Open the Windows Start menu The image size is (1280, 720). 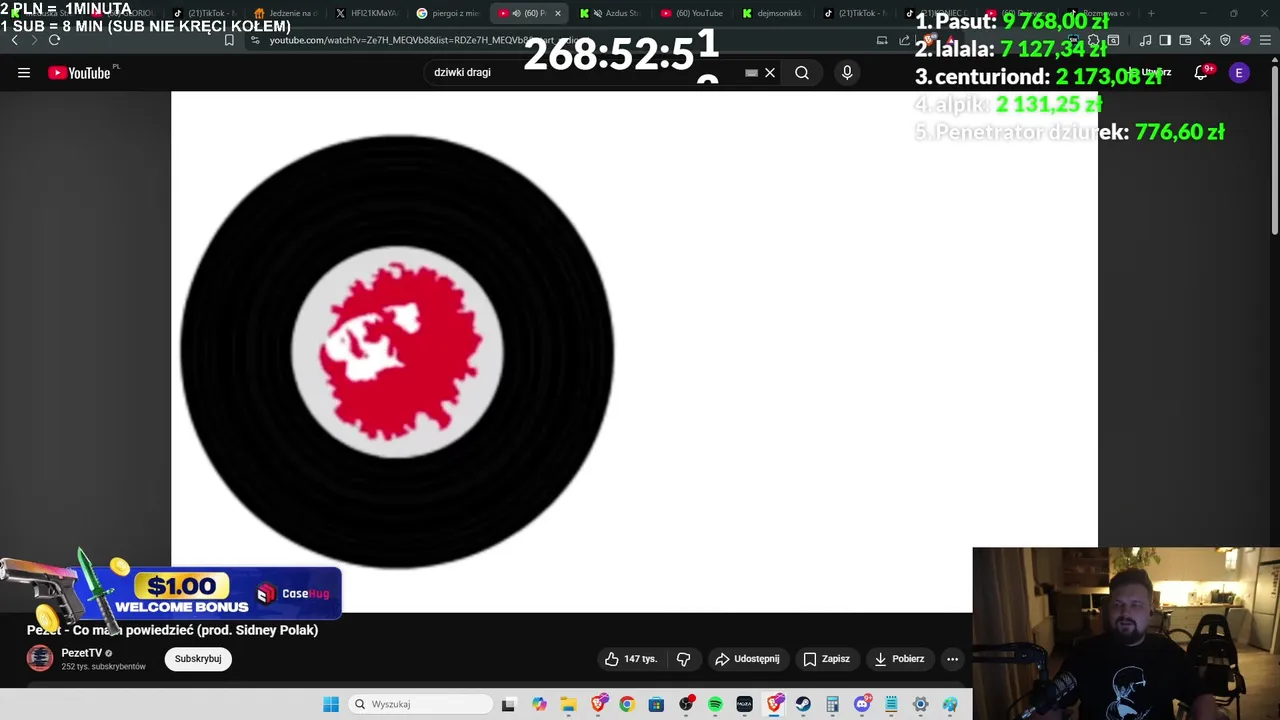tap(331, 704)
